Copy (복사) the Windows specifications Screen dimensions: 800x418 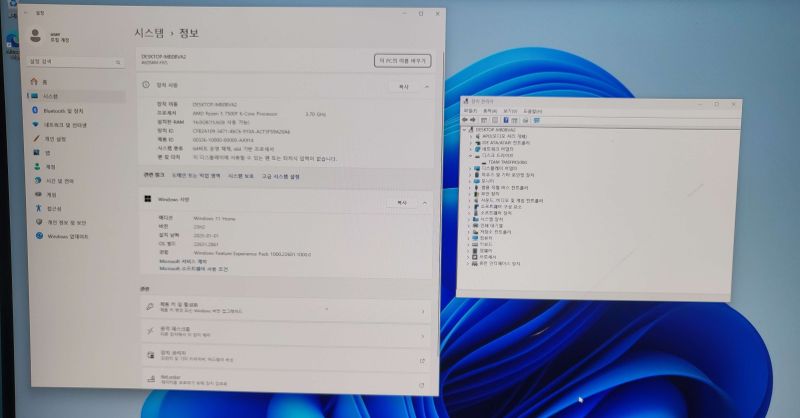click(402, 203)
